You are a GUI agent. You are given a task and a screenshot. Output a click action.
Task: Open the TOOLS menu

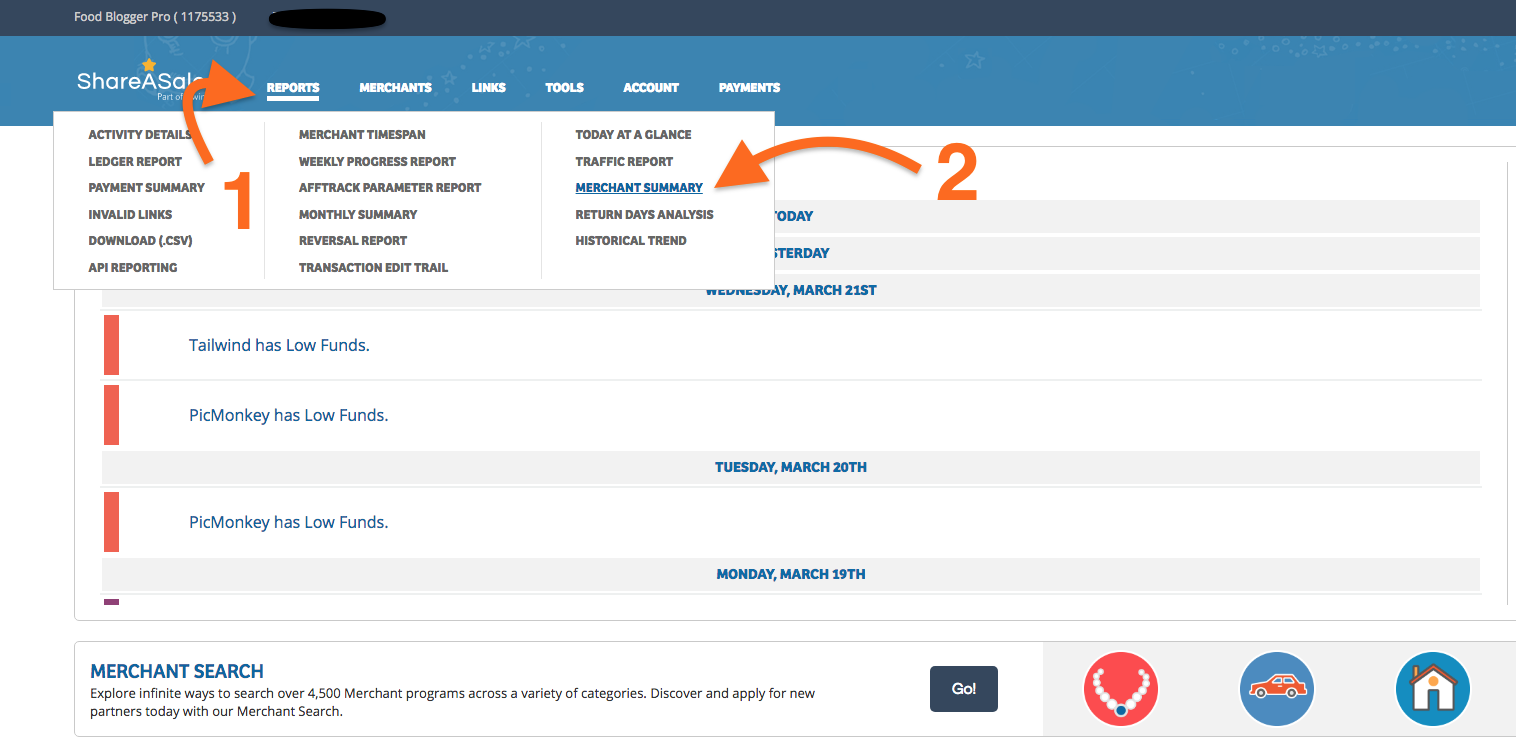click(x=564, y=88)
